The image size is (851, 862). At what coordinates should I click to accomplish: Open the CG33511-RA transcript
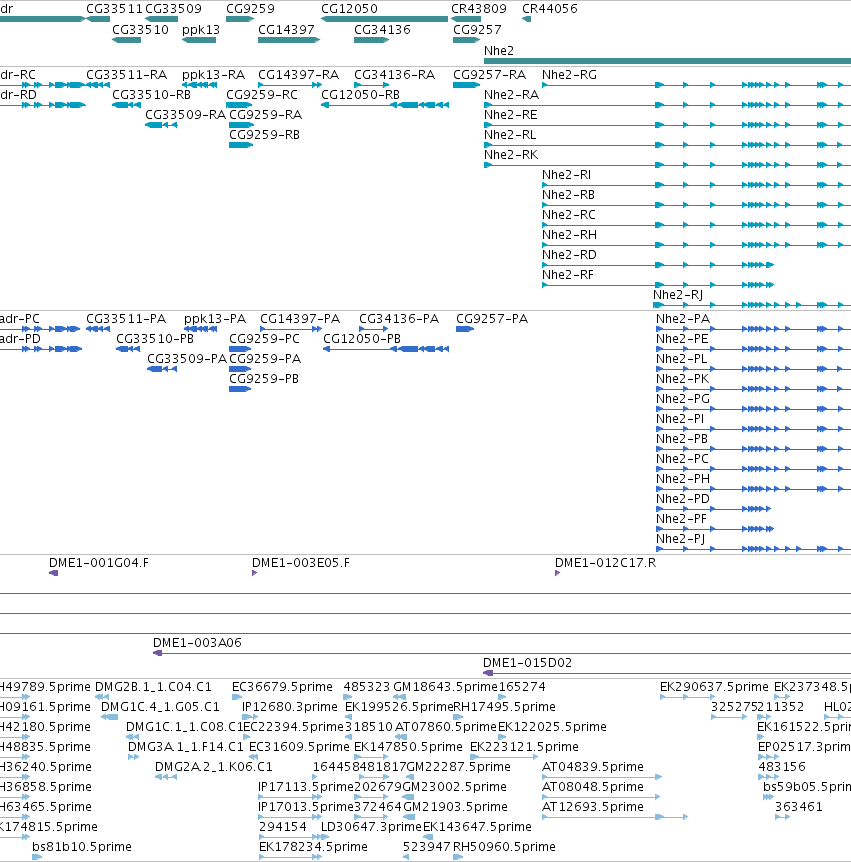click(x=126, y=75)
